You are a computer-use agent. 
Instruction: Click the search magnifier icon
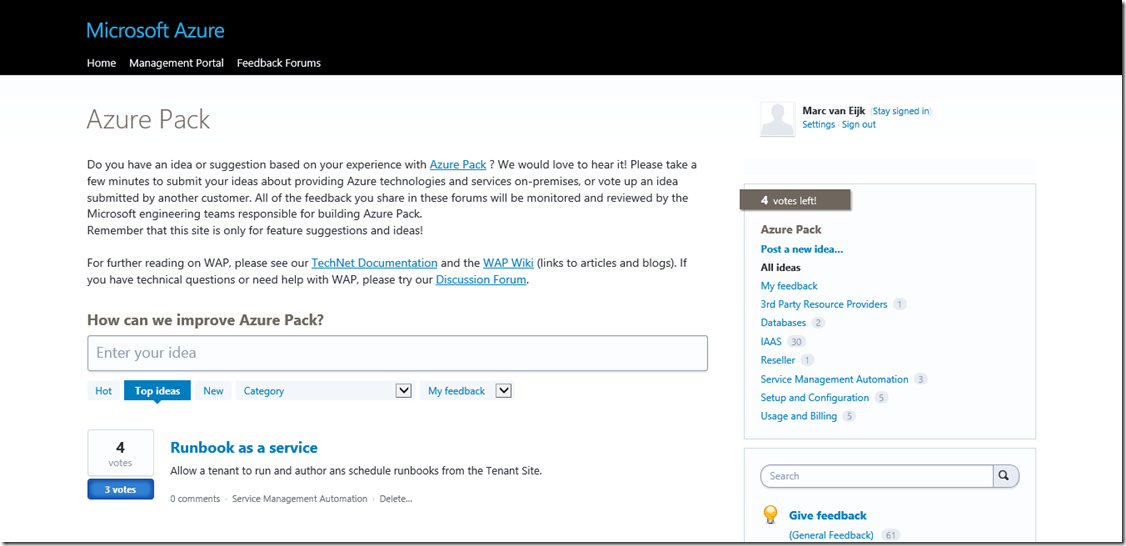(1005, 476)
